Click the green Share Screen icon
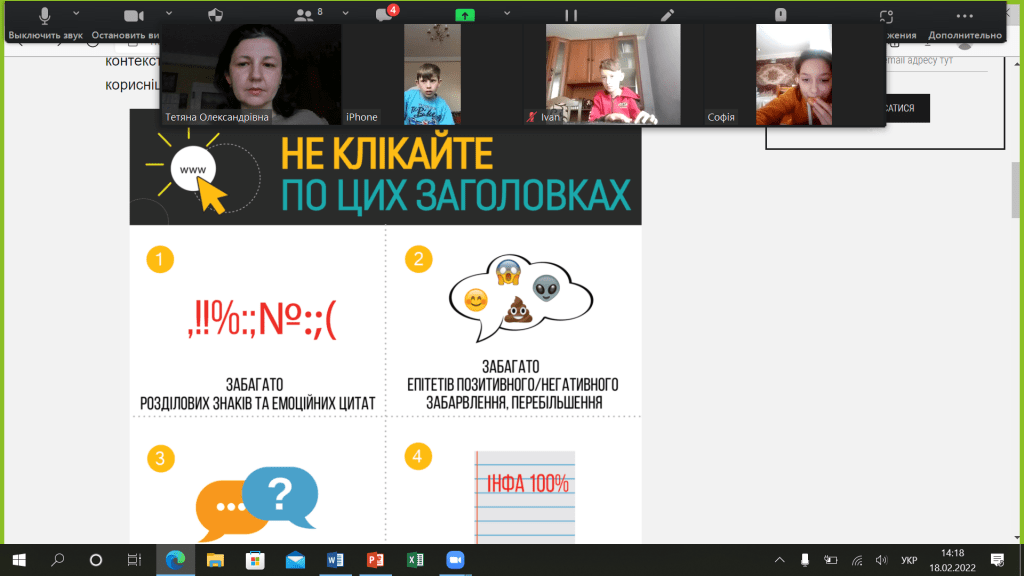Image resolution: width=1024 pixels, height=576 pixels. click(464, 16)
